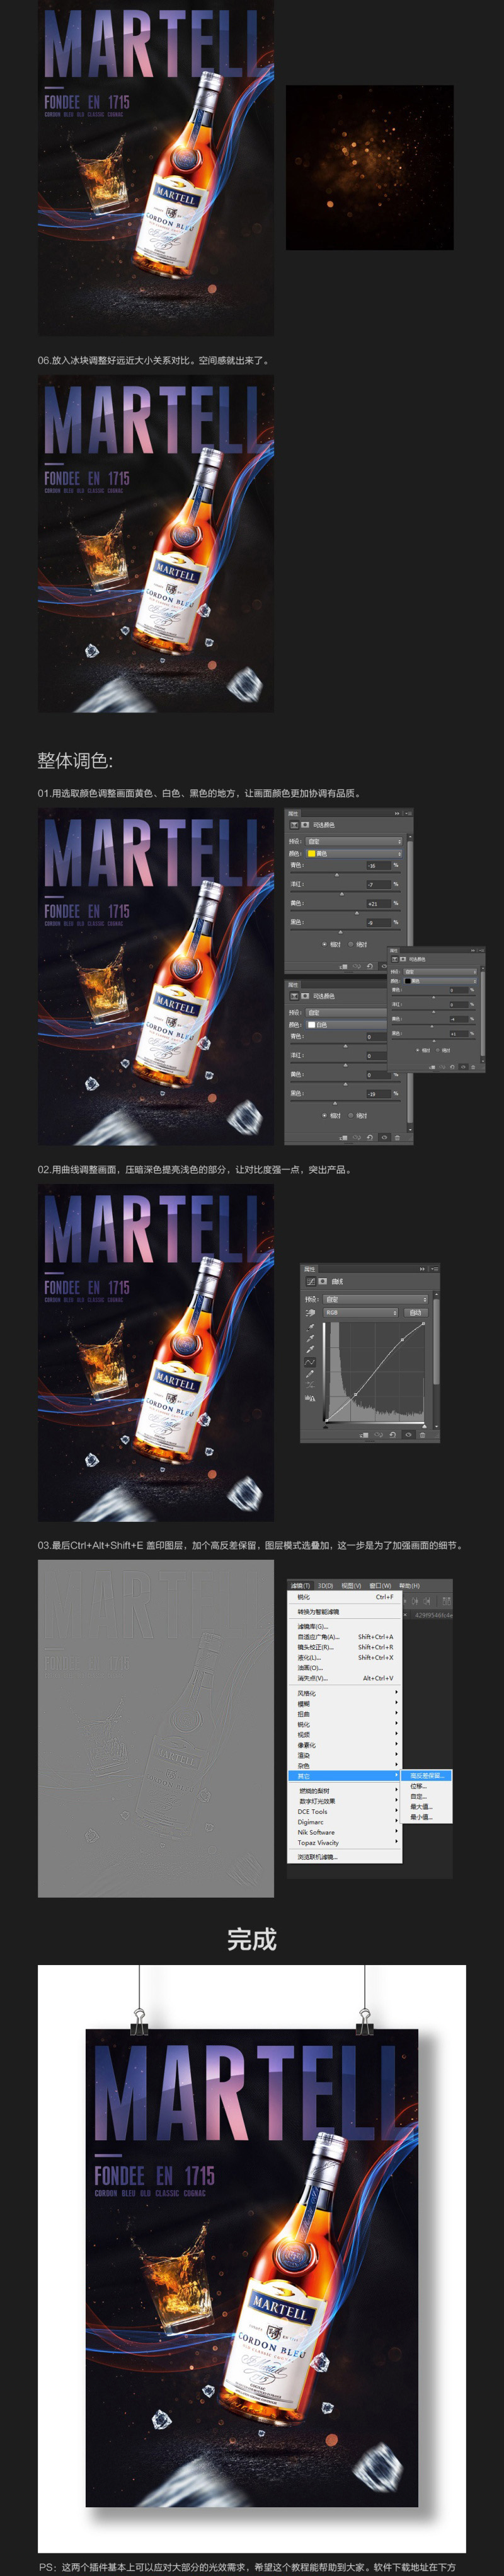504x2576 pixels.
Task: Open the RGB channel dropdown in Curves
Action: (x=360, y=1312)
